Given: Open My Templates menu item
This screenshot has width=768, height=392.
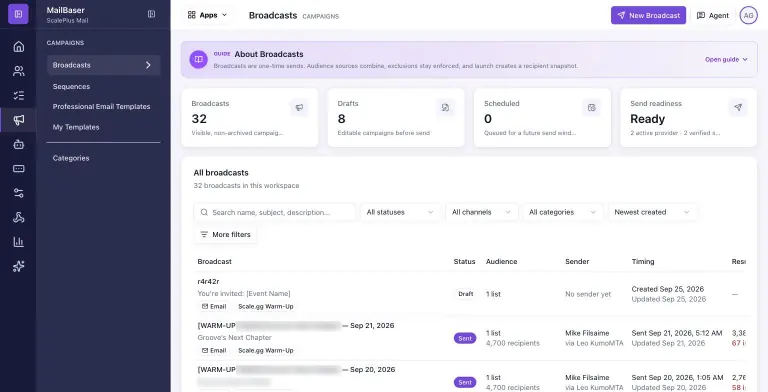Looking at the screenshot, I should click(76, 127).
